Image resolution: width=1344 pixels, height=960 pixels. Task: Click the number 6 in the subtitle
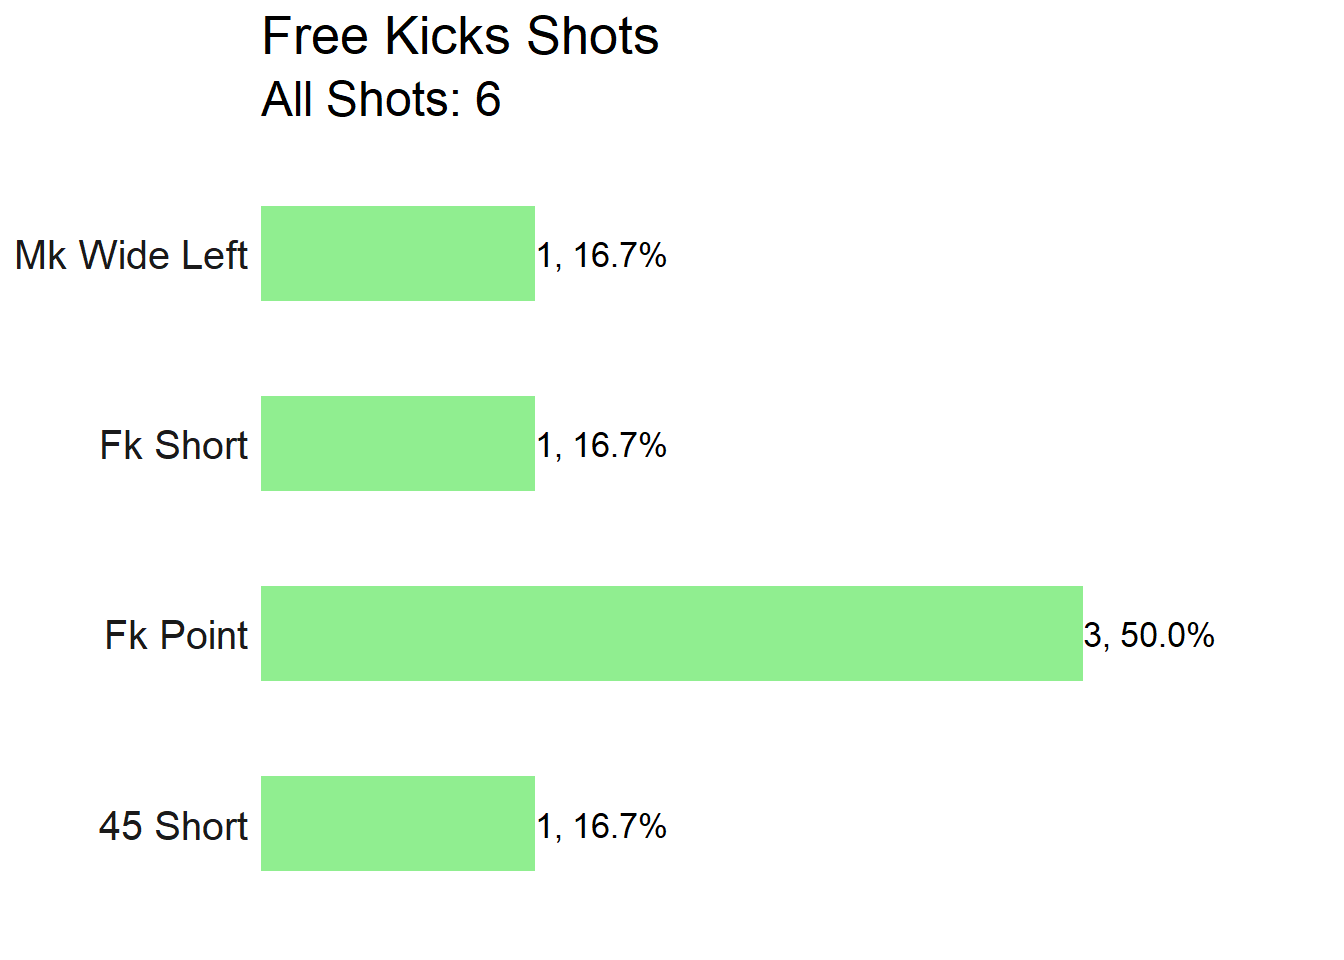point(488,99)
